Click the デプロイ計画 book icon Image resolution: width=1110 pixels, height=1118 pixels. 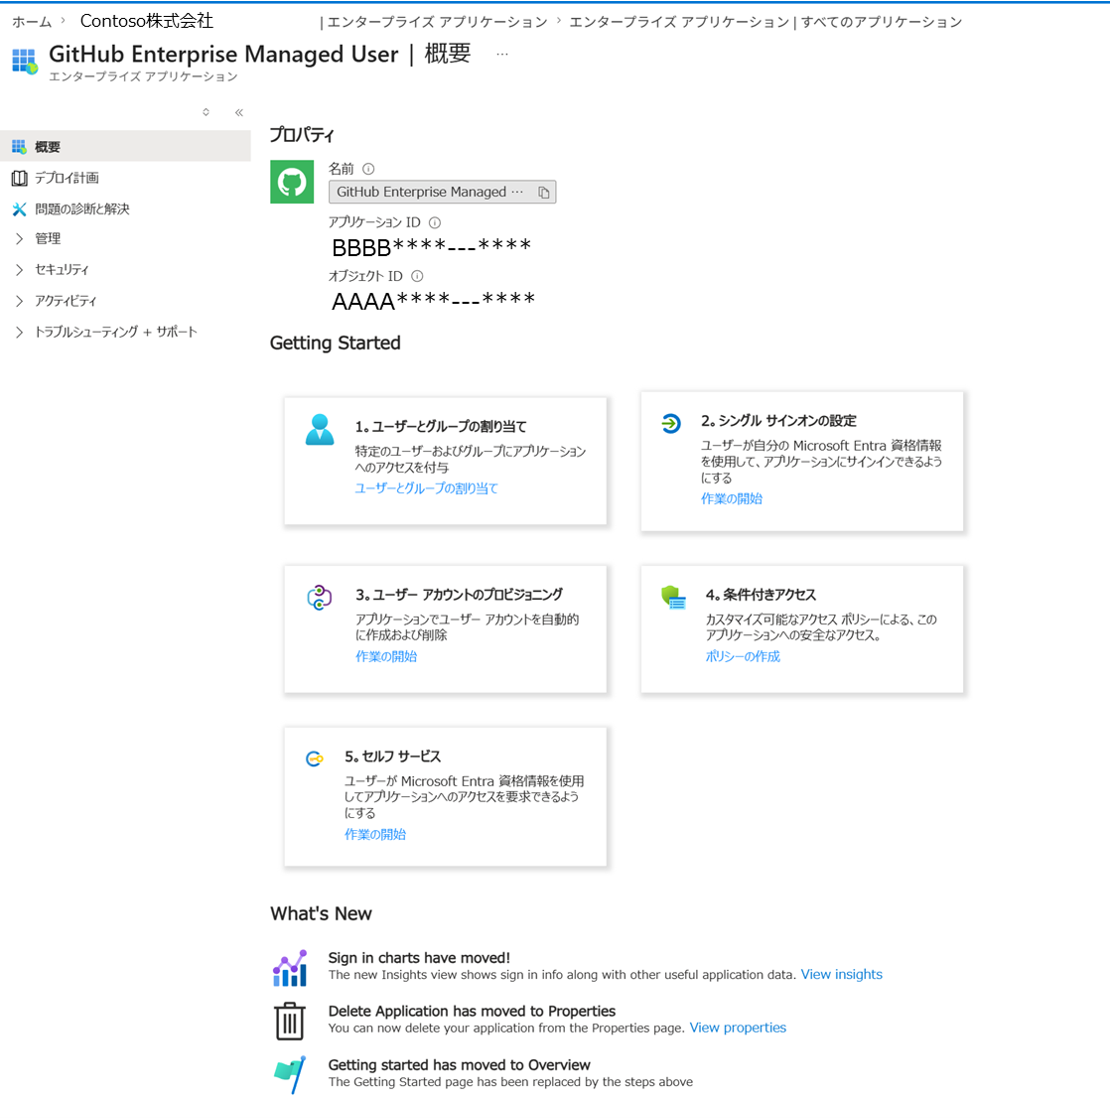19,178
